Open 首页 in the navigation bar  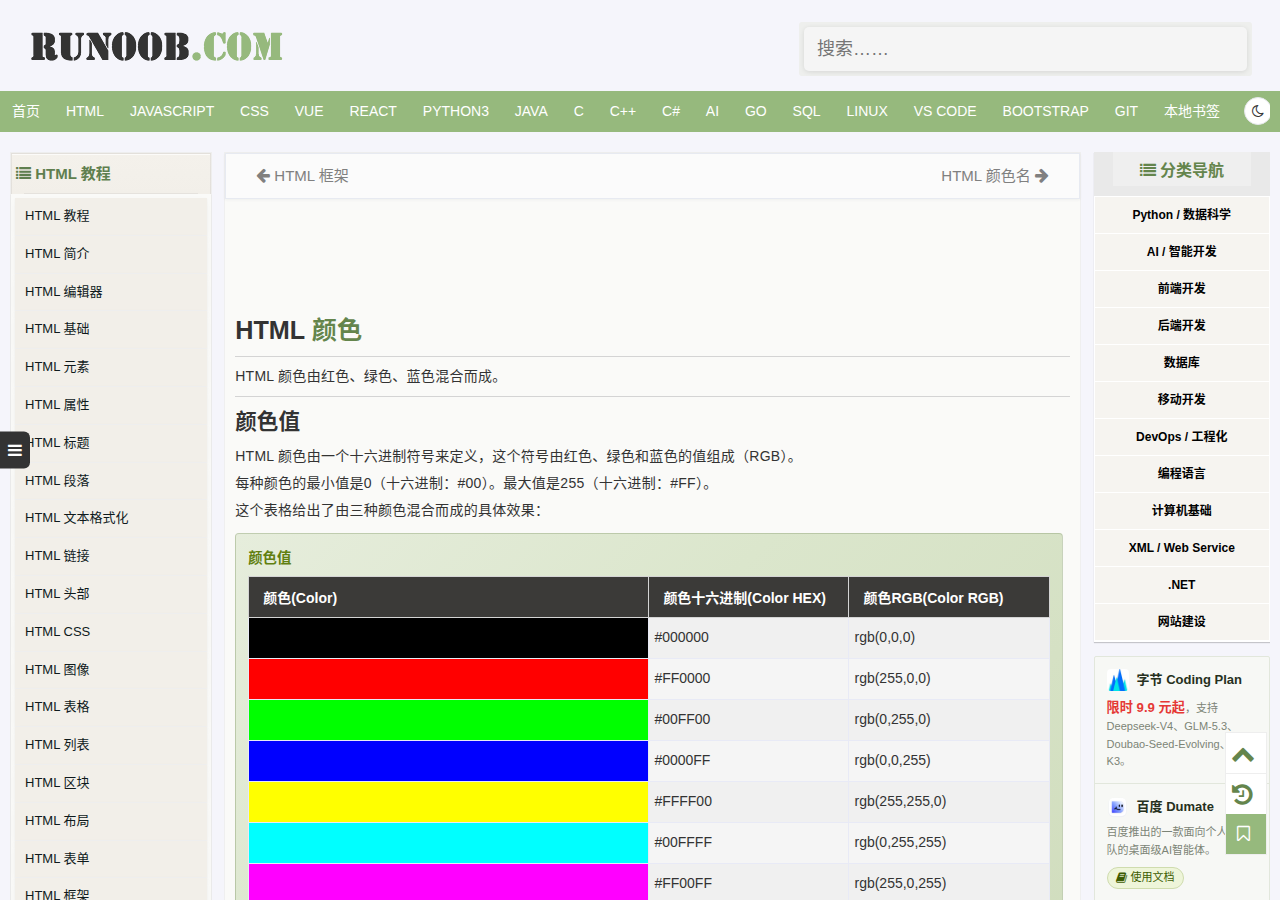point(26,111)
